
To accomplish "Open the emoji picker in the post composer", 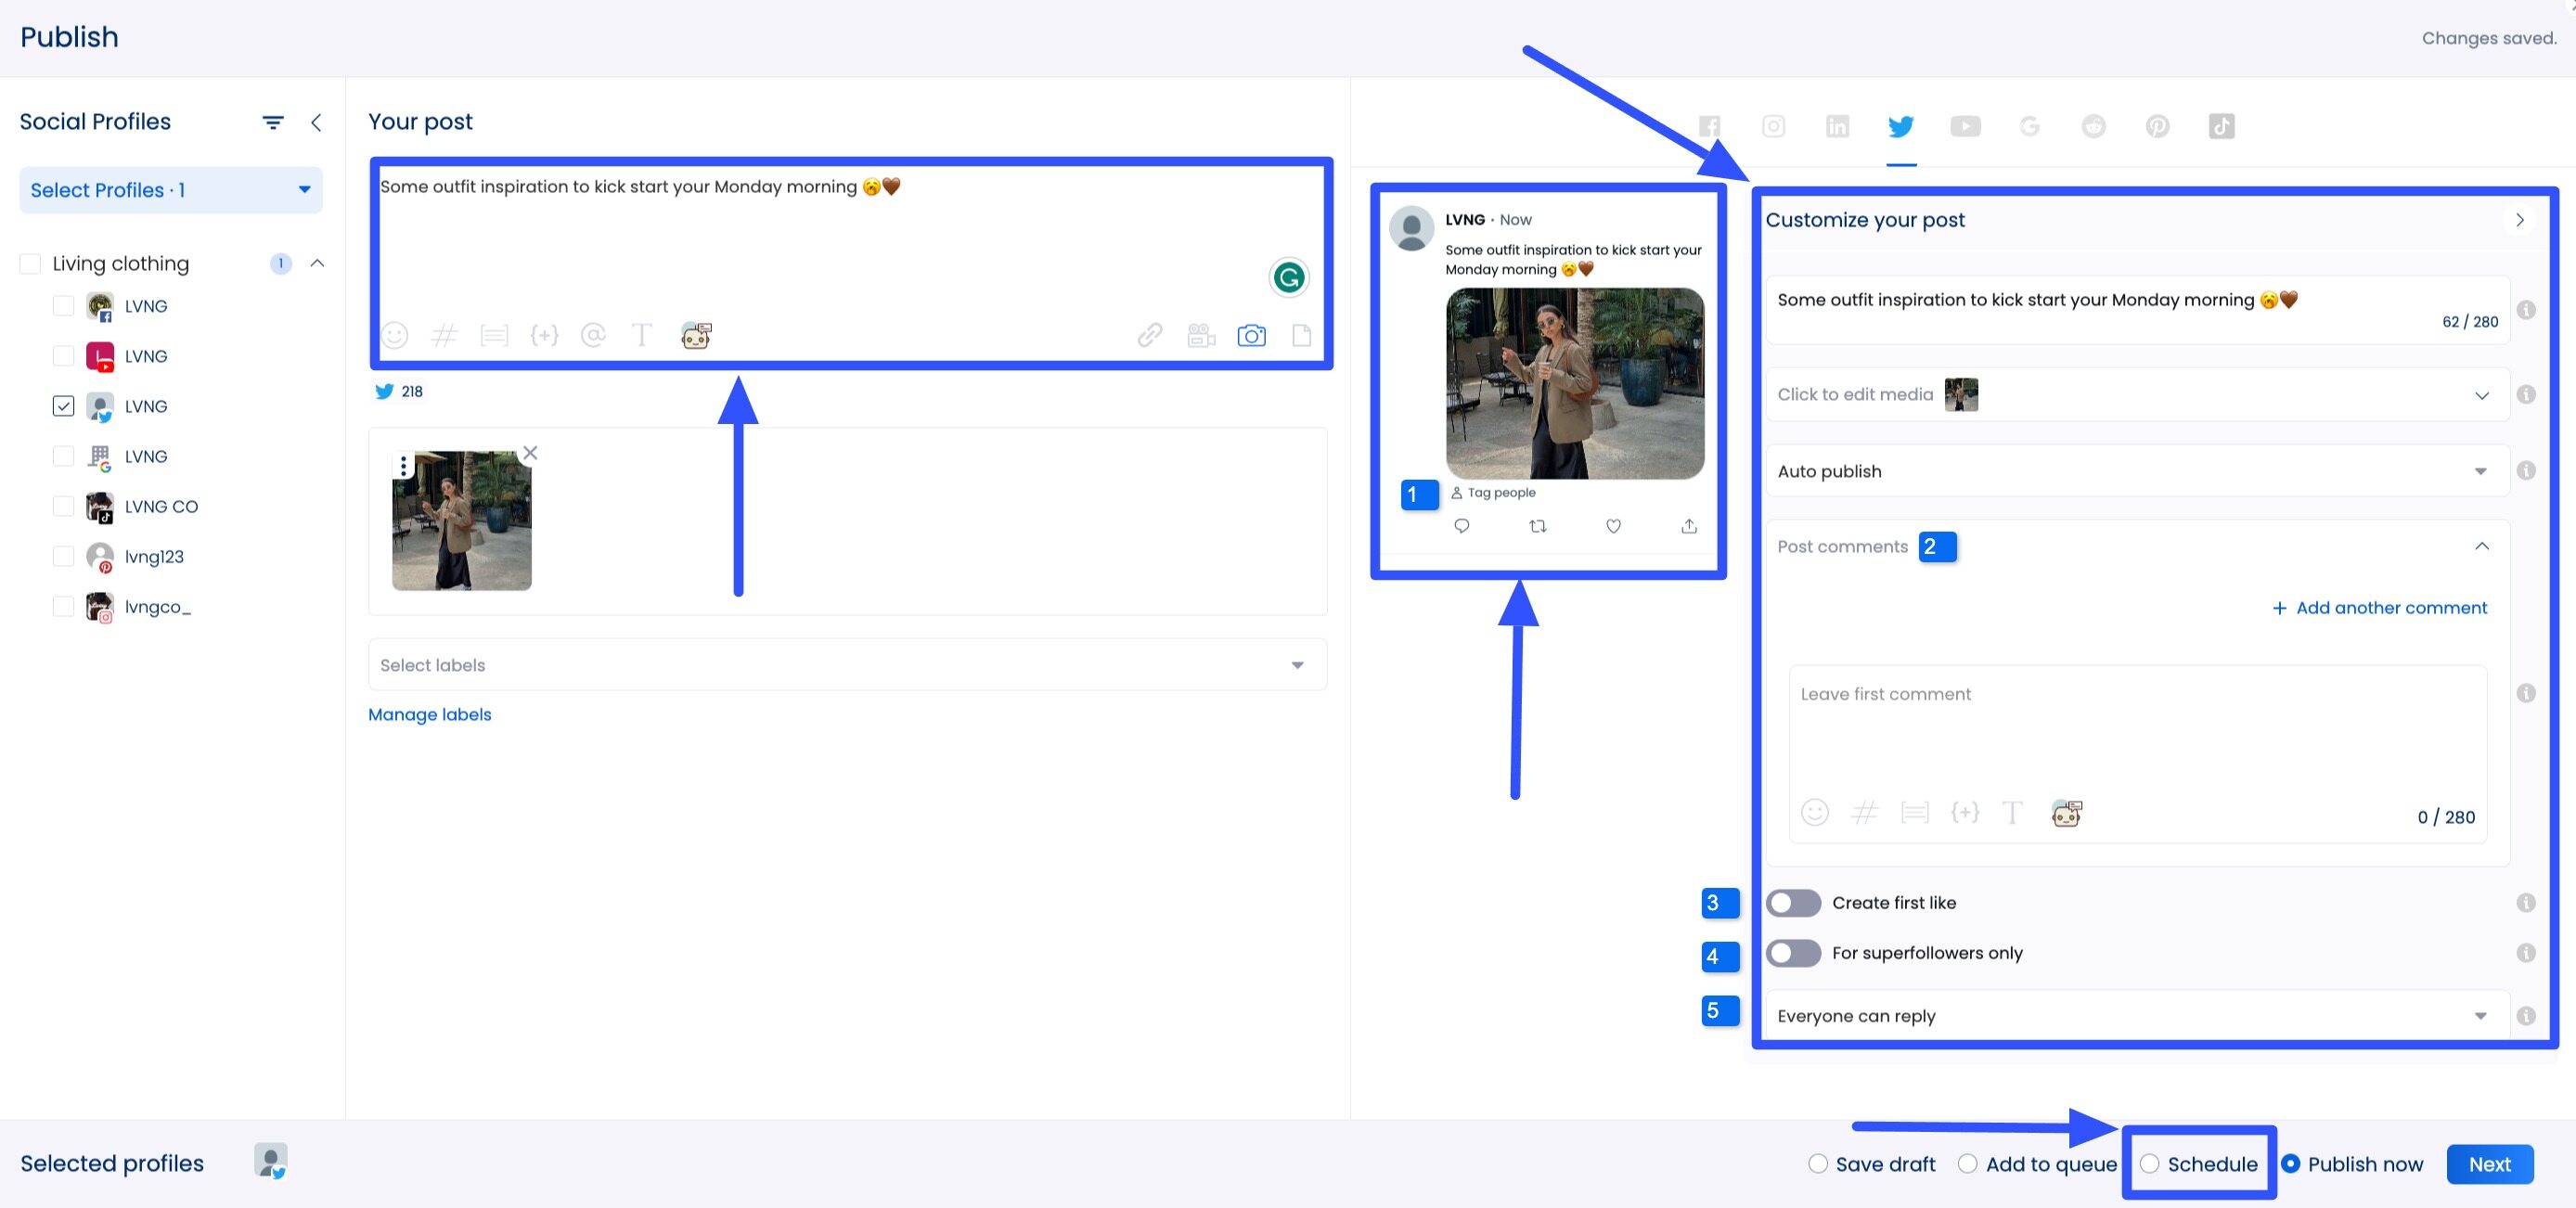I will [x=394, y=335].
